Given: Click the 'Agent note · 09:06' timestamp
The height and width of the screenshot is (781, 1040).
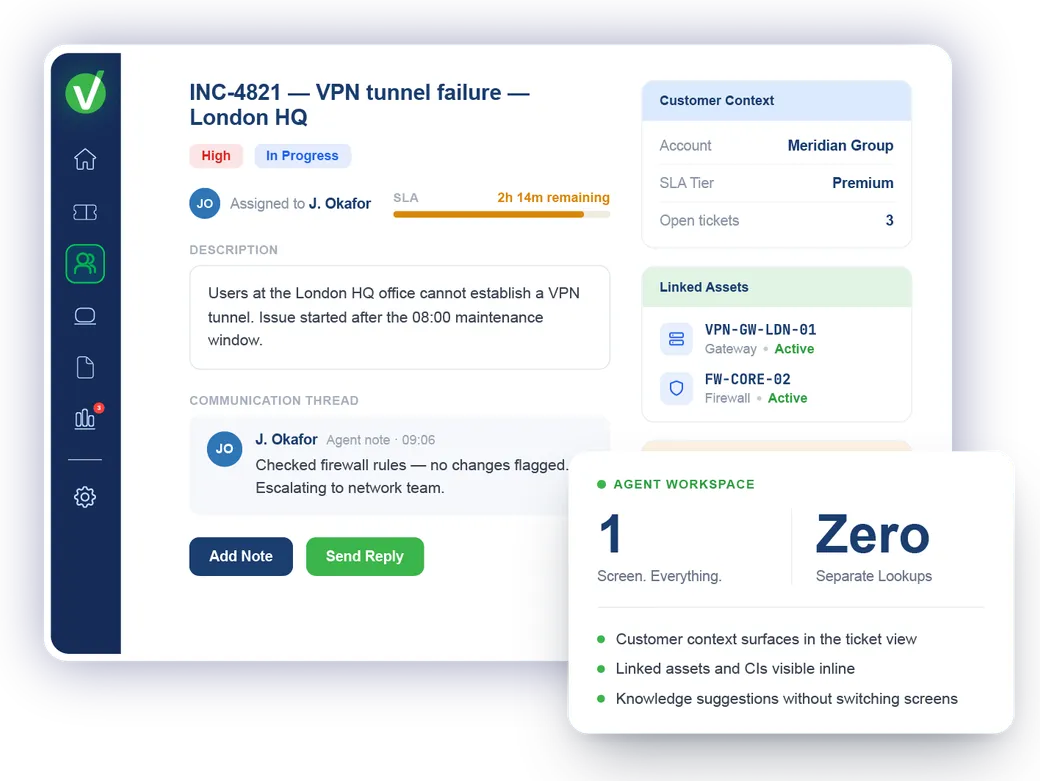Looking at the screenshot, I should (x=381, y=440).
